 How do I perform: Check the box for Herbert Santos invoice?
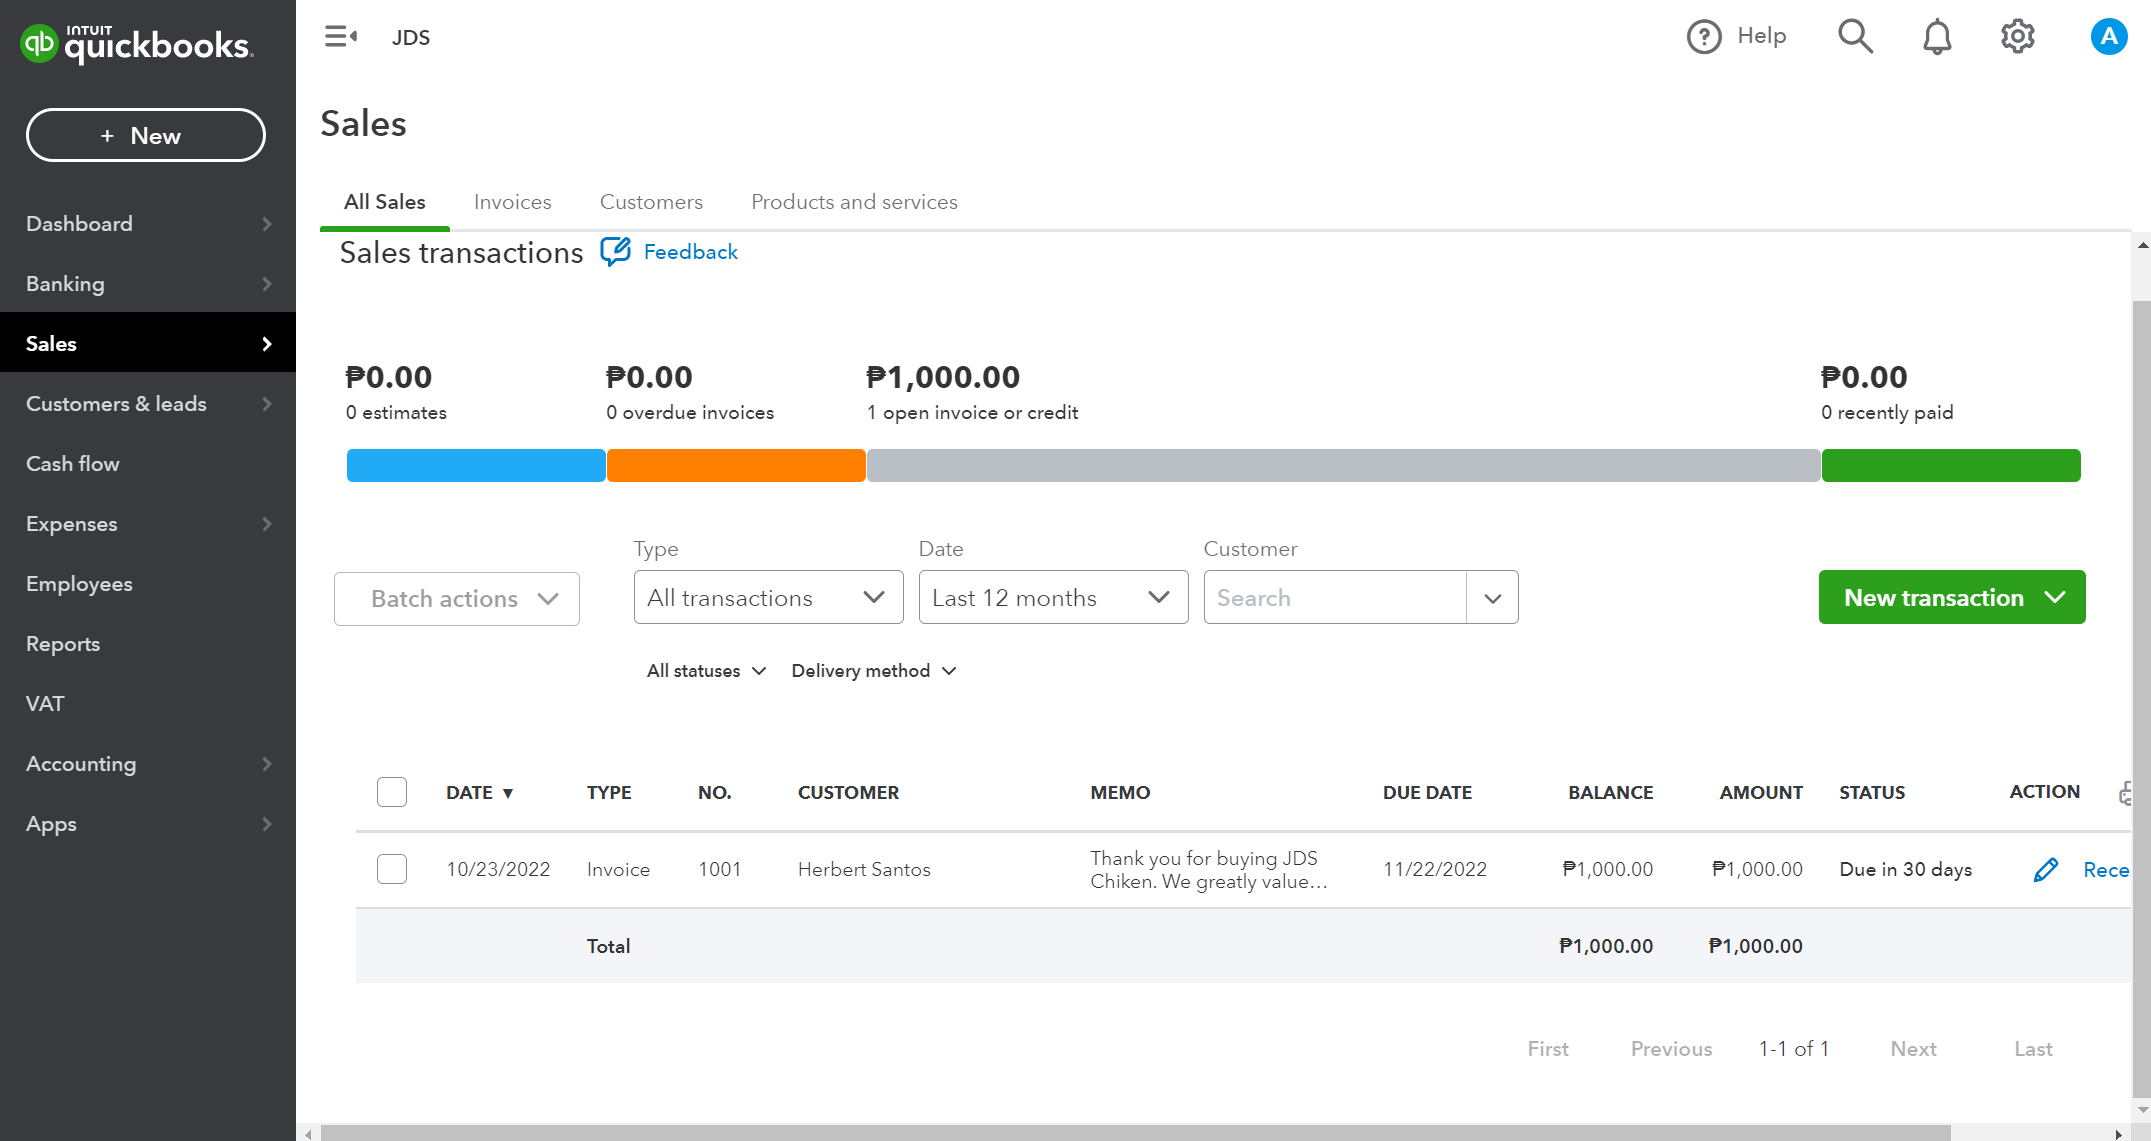pos(392,869)
